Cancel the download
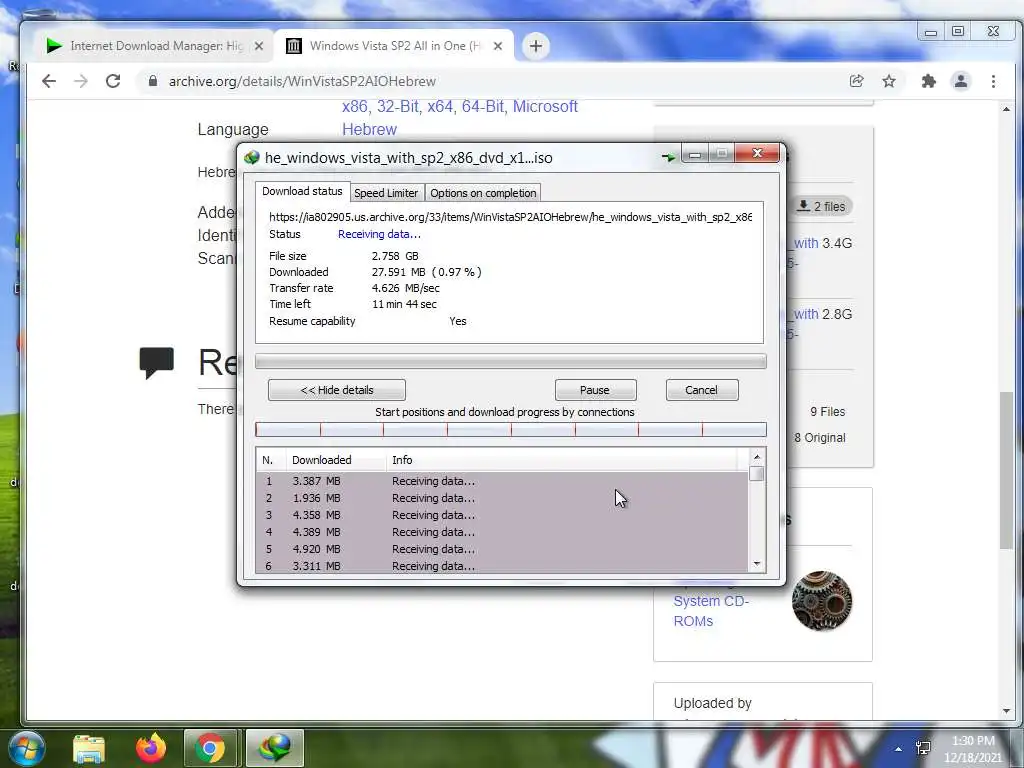This screenshot has height=768, width=1024. coord(701,390)
